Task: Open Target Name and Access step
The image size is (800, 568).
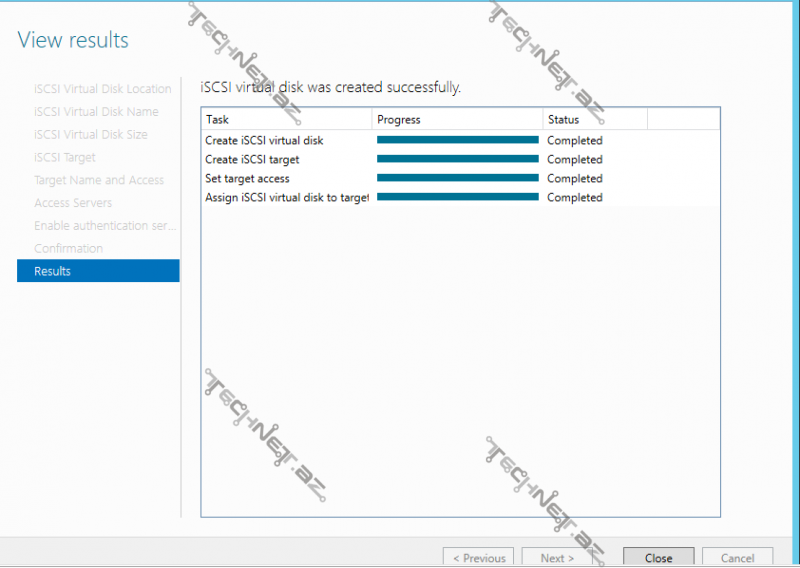Action: click(x=98, y=180)
